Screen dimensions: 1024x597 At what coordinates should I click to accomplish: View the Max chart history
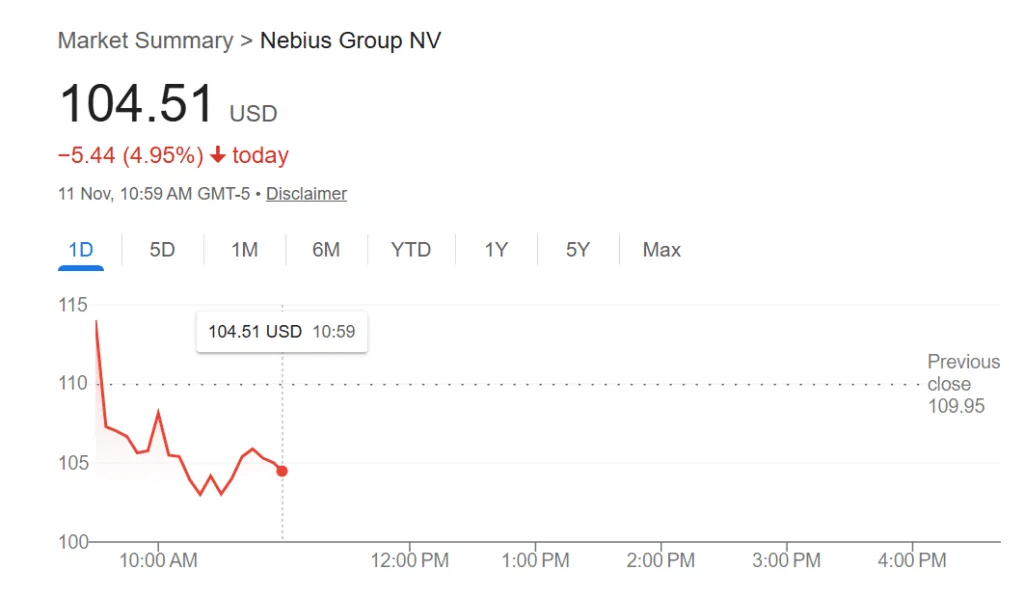[x=661, y=249]
